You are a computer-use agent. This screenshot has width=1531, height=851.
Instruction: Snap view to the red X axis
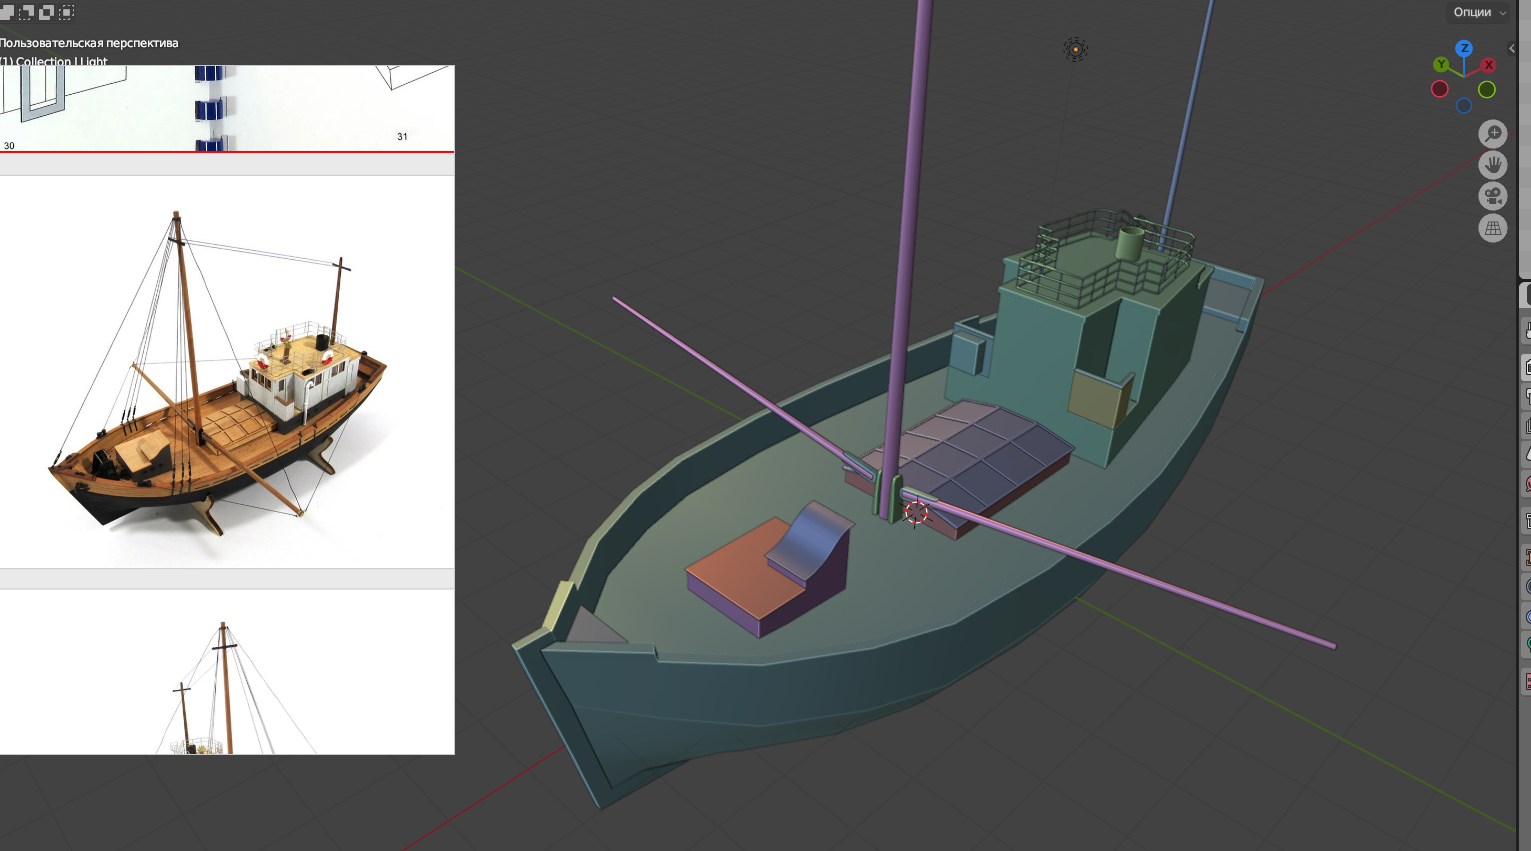coord(1488,65)
